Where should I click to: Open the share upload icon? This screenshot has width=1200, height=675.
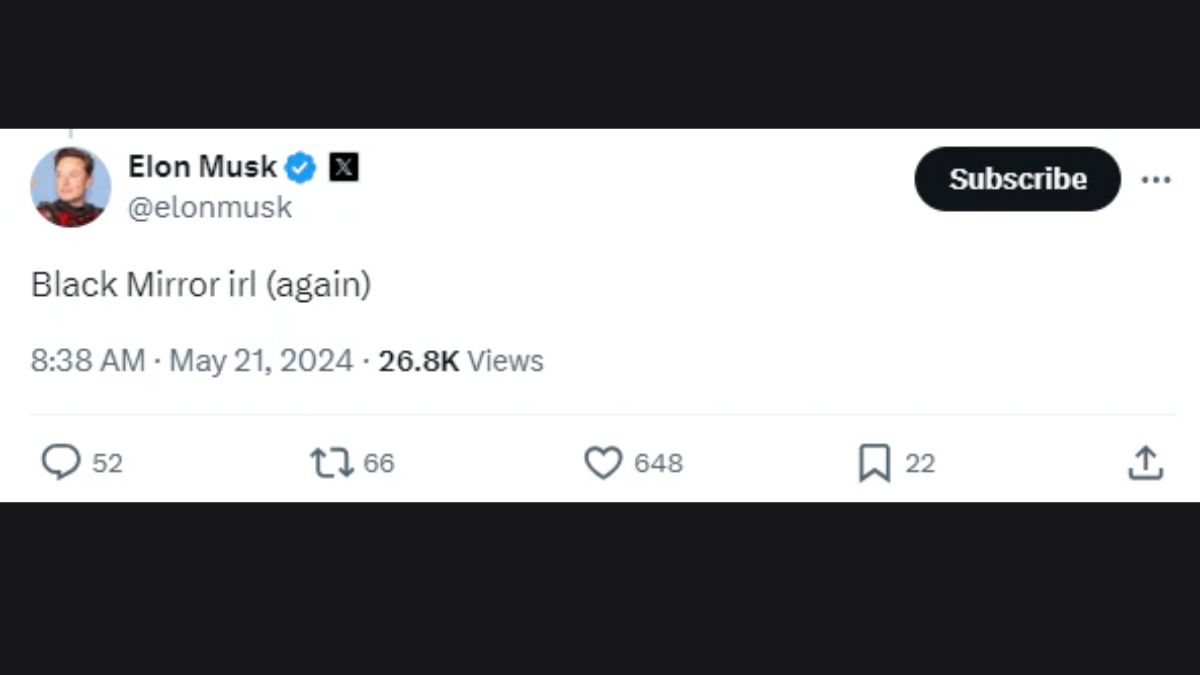(x=1145, y=462)
